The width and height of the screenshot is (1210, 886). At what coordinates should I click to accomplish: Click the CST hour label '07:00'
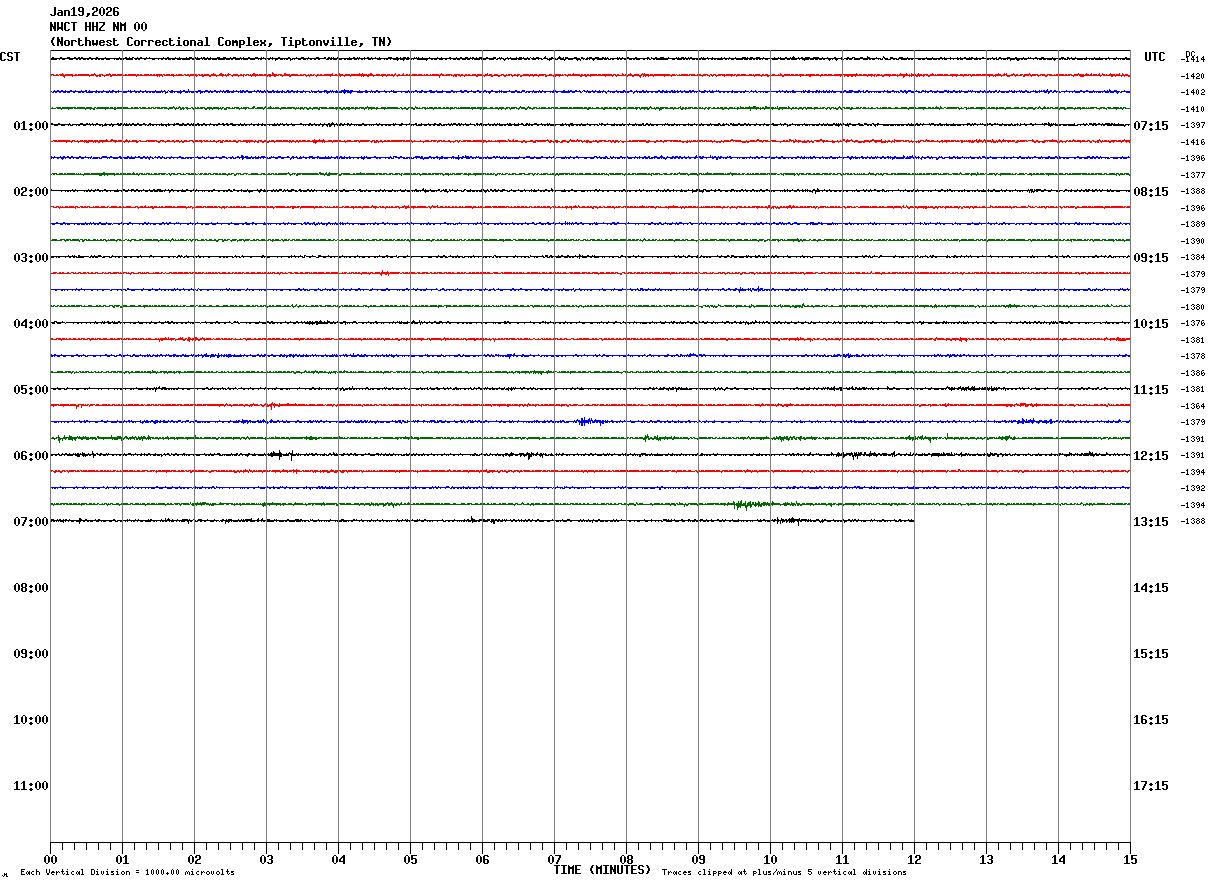pyautogui.click(x=31, y=522)
